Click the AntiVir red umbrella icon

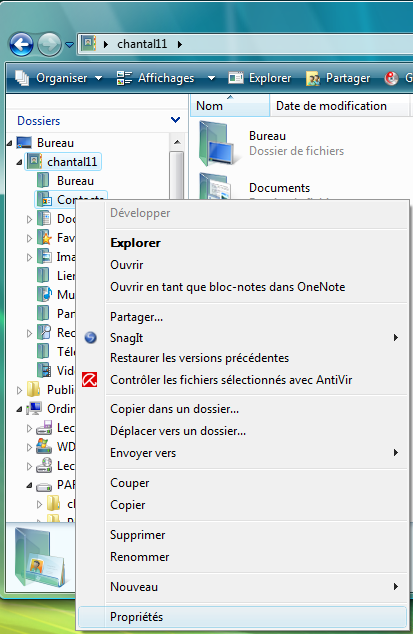pyautogui.click(x=89, y=380)
